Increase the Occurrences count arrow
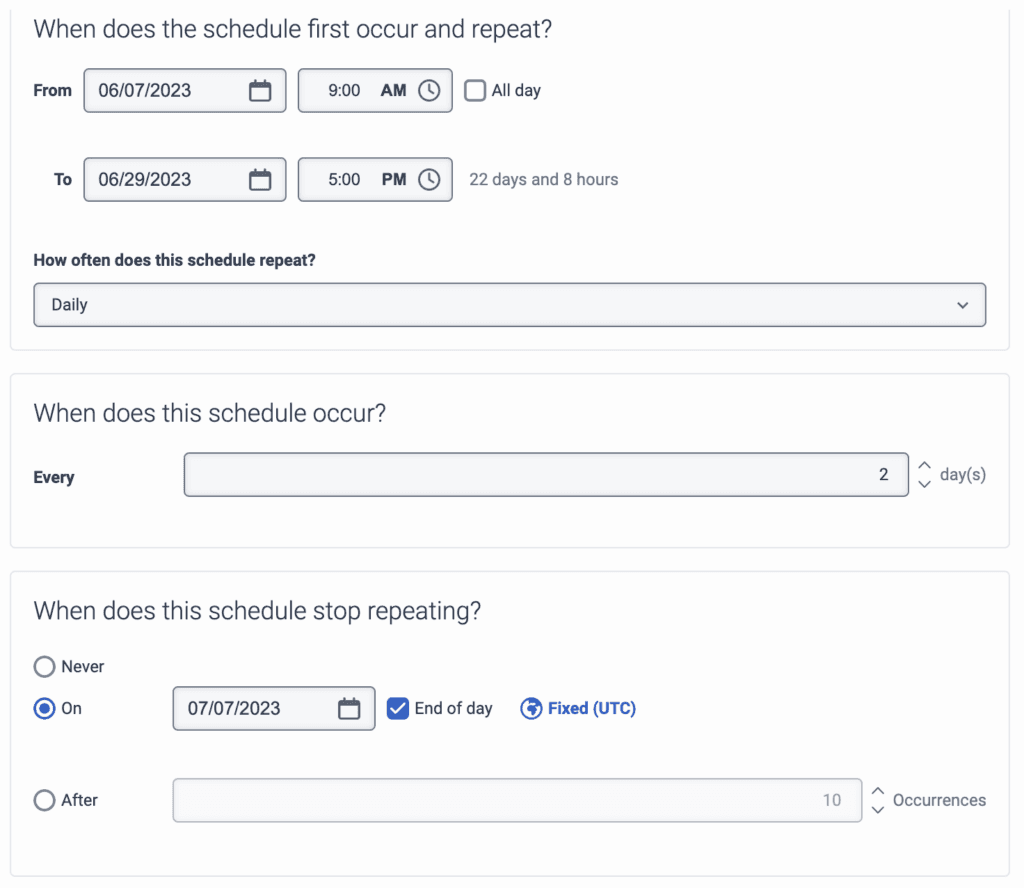The image size is (1024, 888). [x=878, y=791]
